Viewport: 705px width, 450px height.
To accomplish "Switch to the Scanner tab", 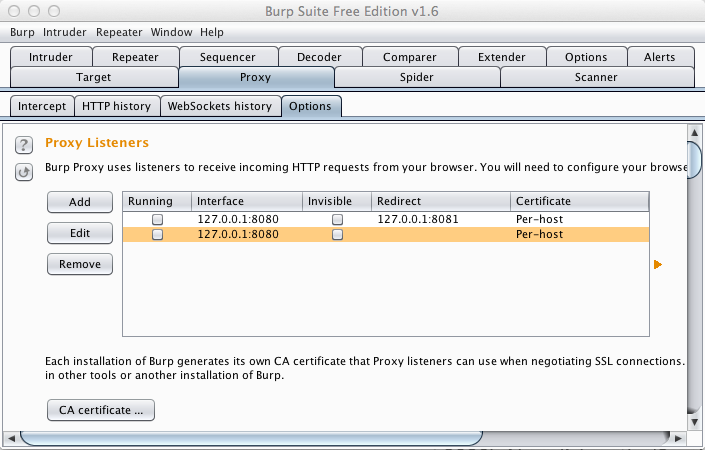I will (596, 77).
